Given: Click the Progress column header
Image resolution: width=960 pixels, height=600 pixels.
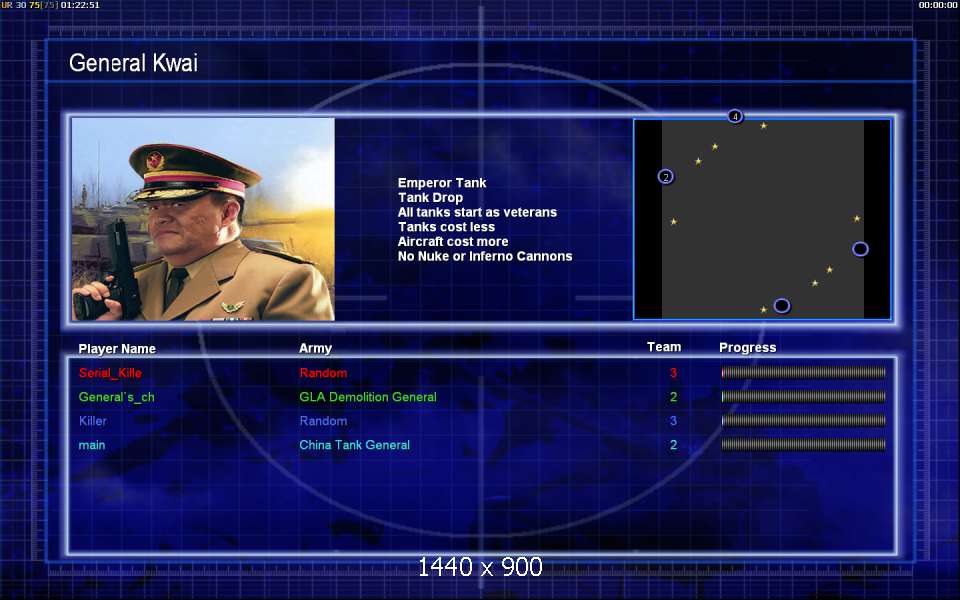Looking at the screenshot, I should coord(748,348).
